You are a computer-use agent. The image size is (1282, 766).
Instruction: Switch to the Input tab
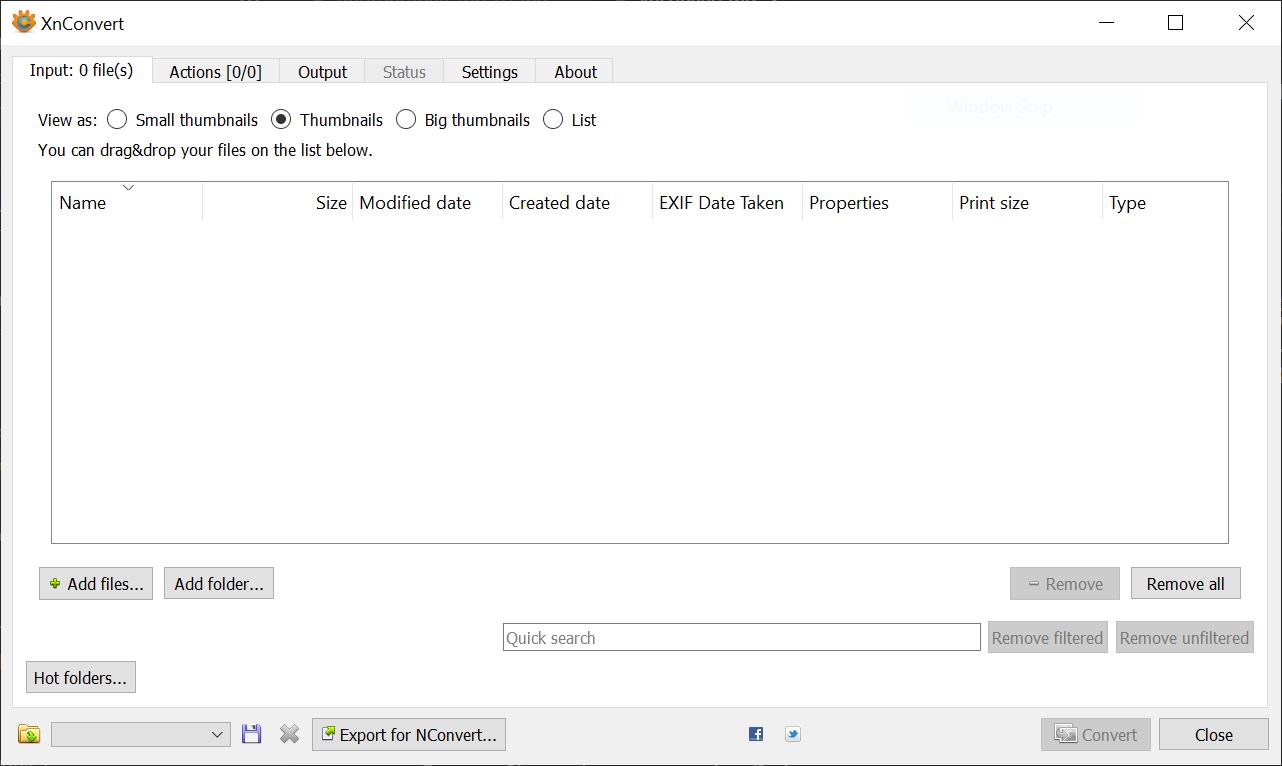coord(82,71)
